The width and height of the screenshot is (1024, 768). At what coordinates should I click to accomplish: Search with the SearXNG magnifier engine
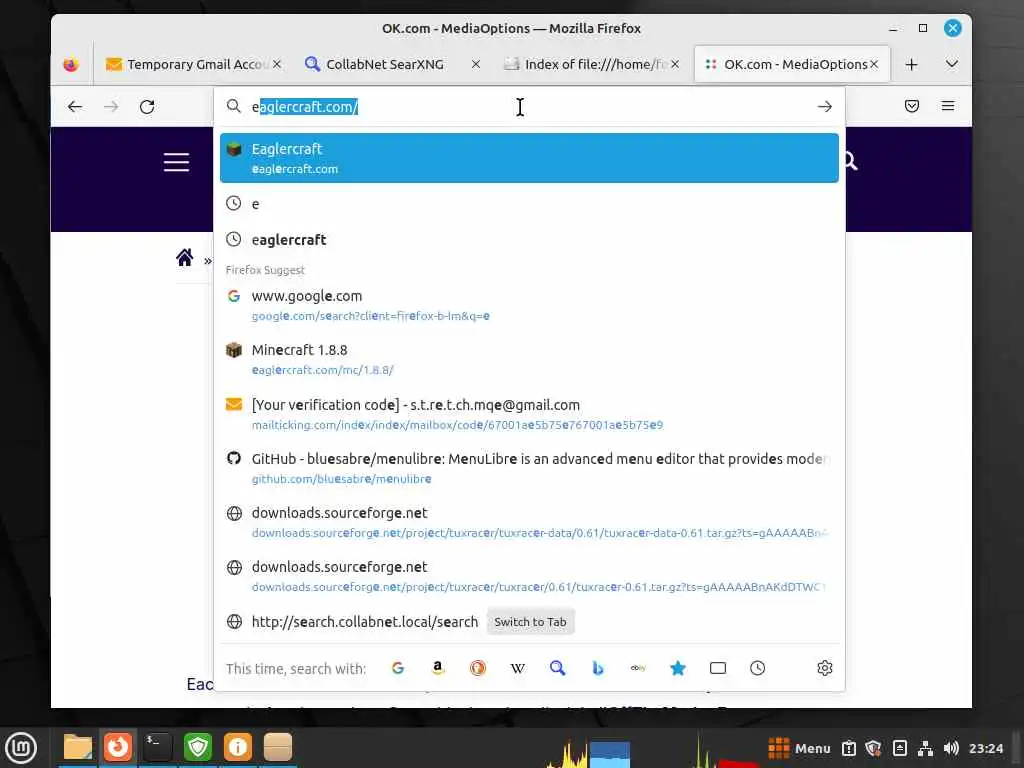point(557,668)
